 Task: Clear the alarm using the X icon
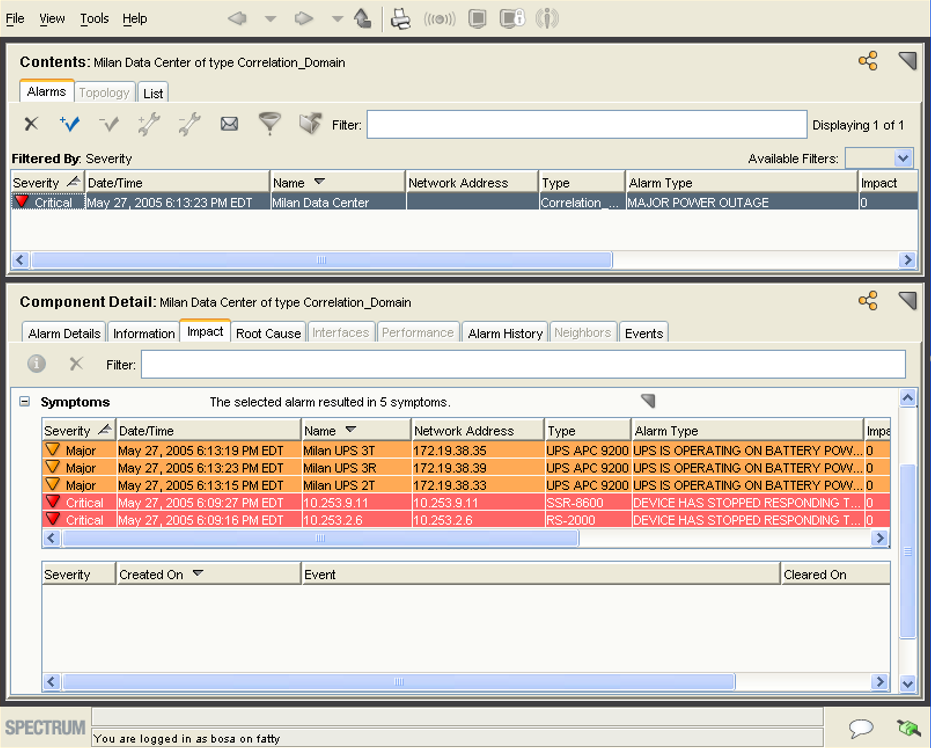click(x=30, y=123)
